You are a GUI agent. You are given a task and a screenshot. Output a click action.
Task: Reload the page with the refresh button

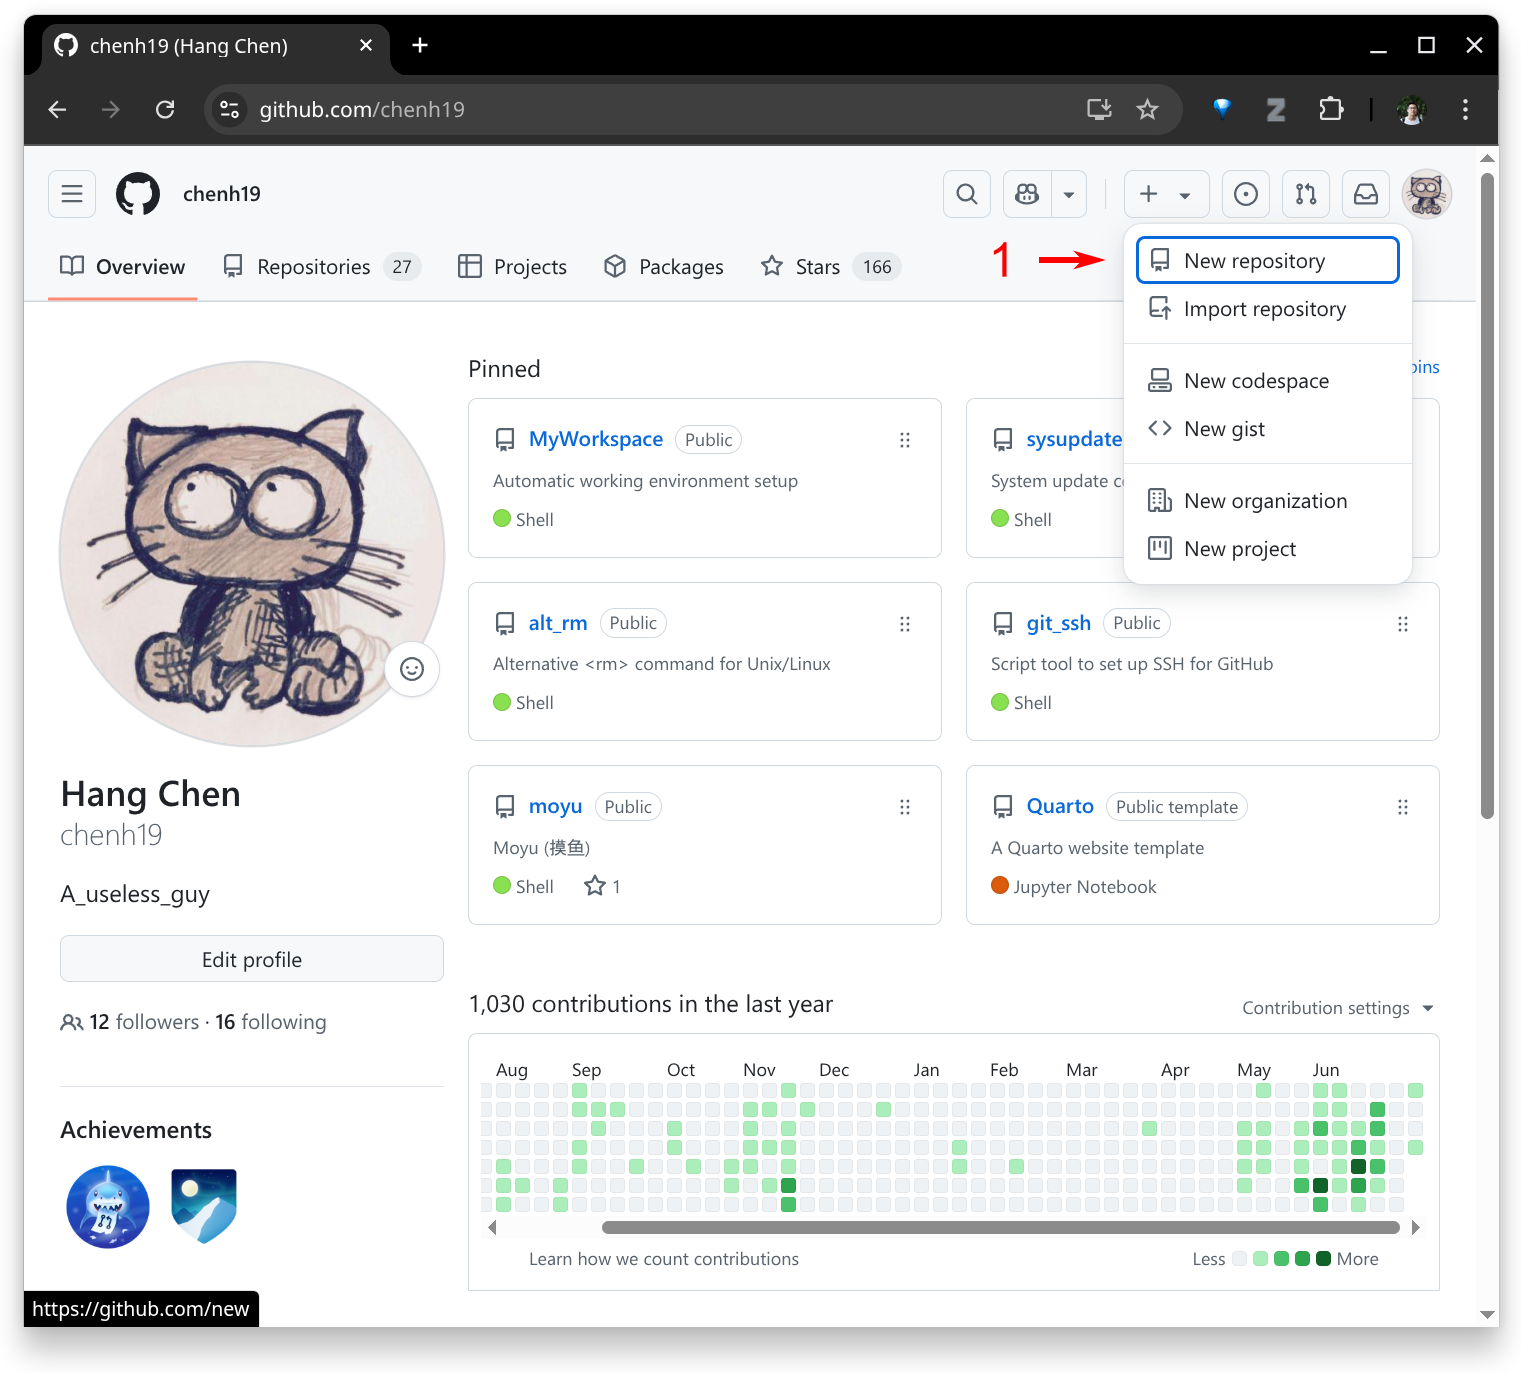165,110
